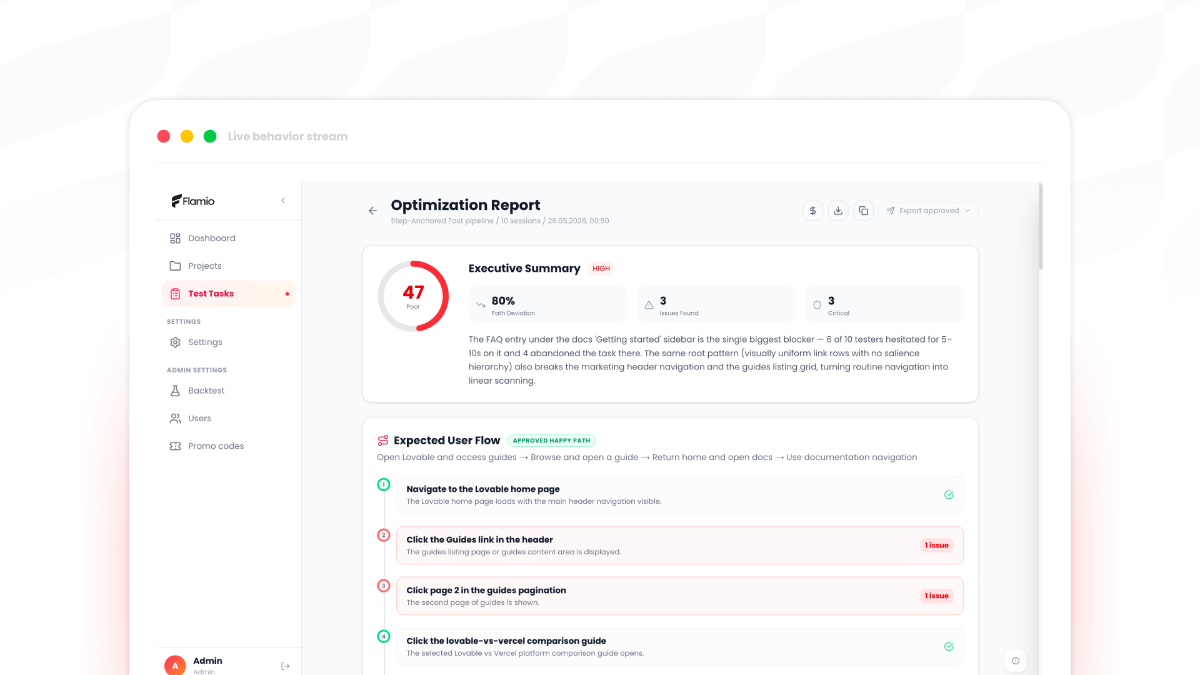Expand step Click the lovable-vs-vercel comparison guide
The image size is (1200, 675).
click(x=680, y=647)
